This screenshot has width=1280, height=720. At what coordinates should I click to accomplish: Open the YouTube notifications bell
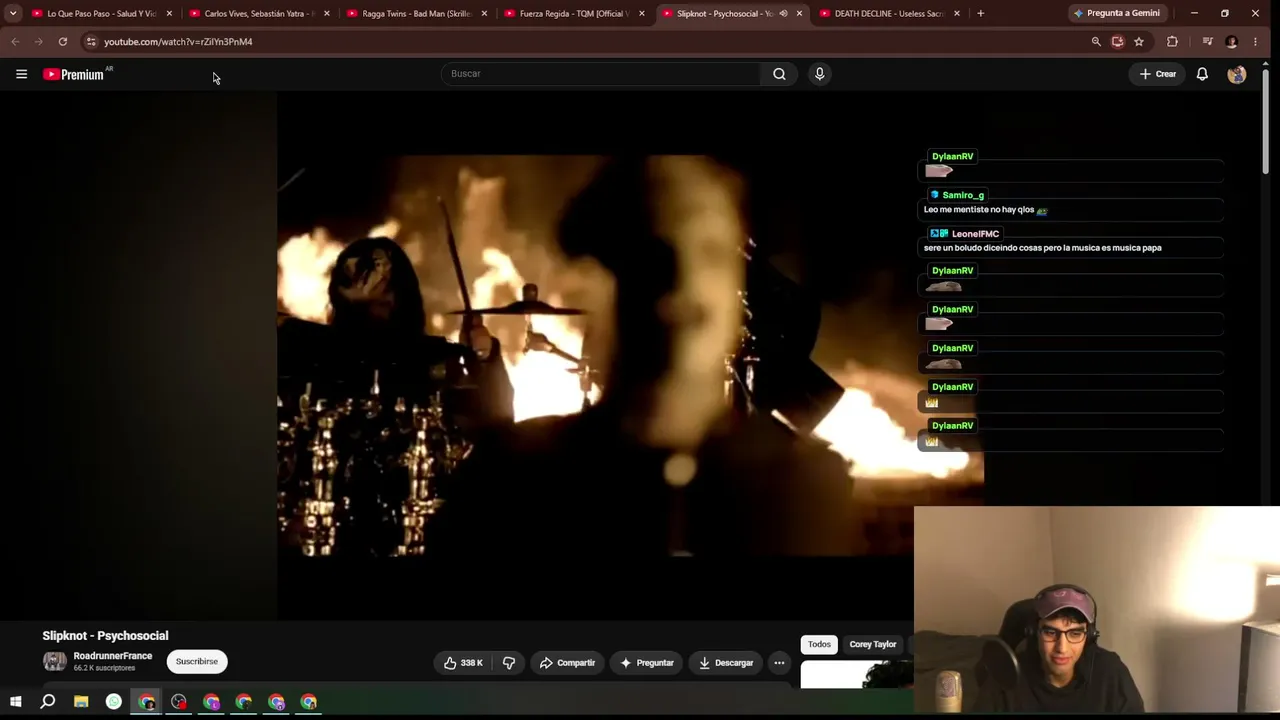1202,74
